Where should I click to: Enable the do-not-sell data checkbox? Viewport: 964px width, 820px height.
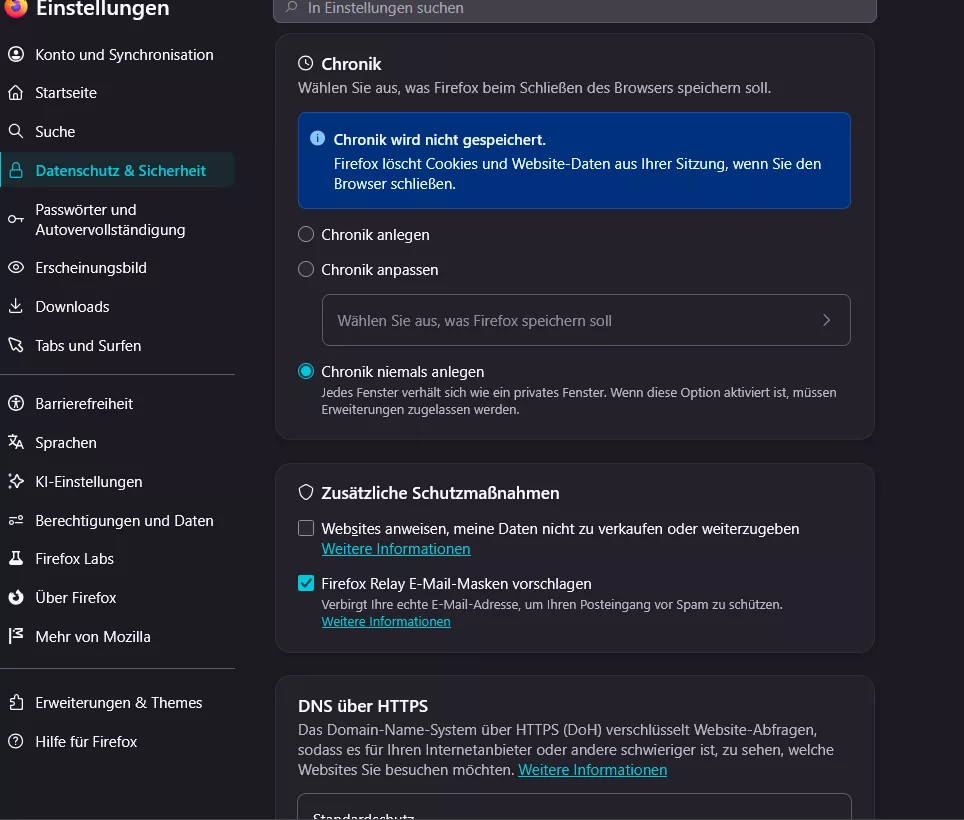306,528
